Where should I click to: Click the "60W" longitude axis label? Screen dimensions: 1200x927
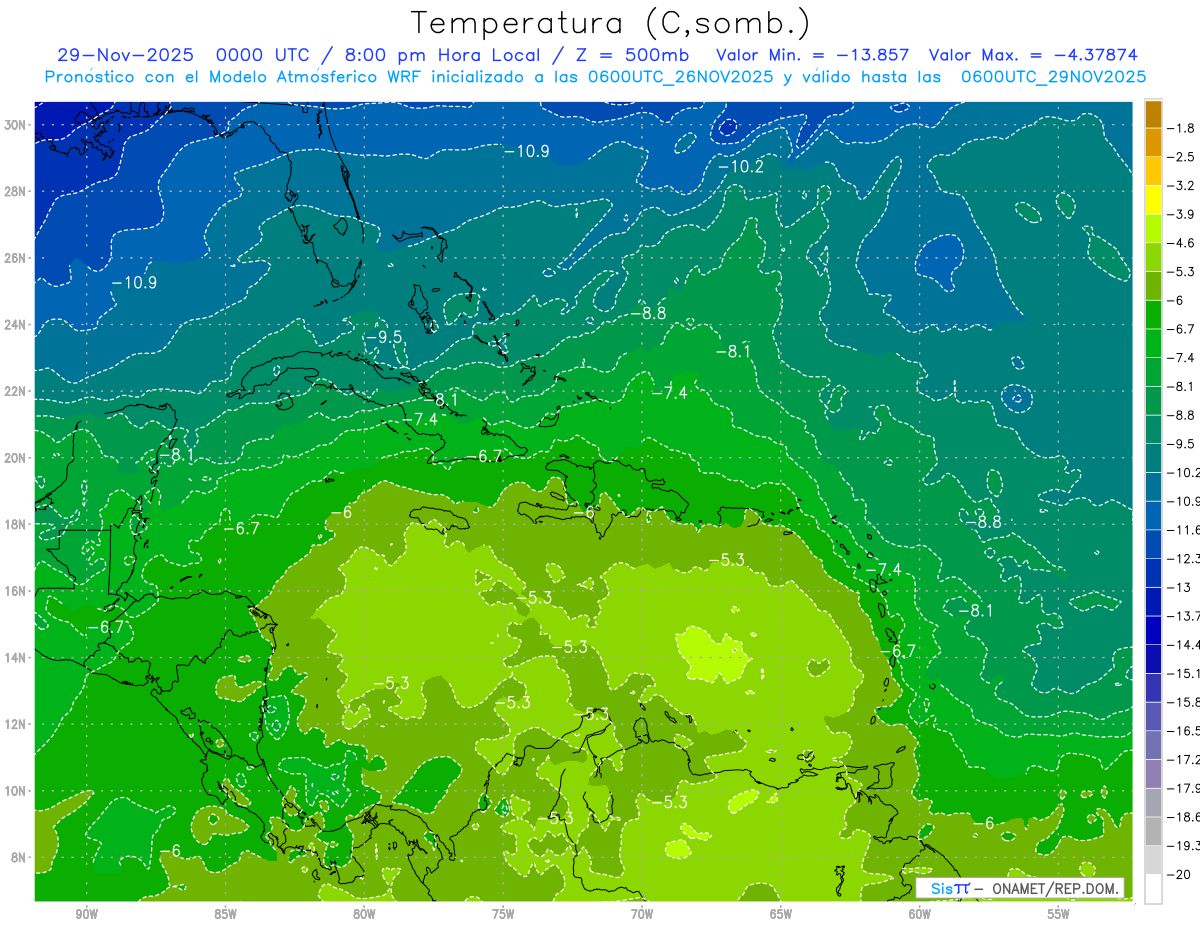(x=920, y=914)
